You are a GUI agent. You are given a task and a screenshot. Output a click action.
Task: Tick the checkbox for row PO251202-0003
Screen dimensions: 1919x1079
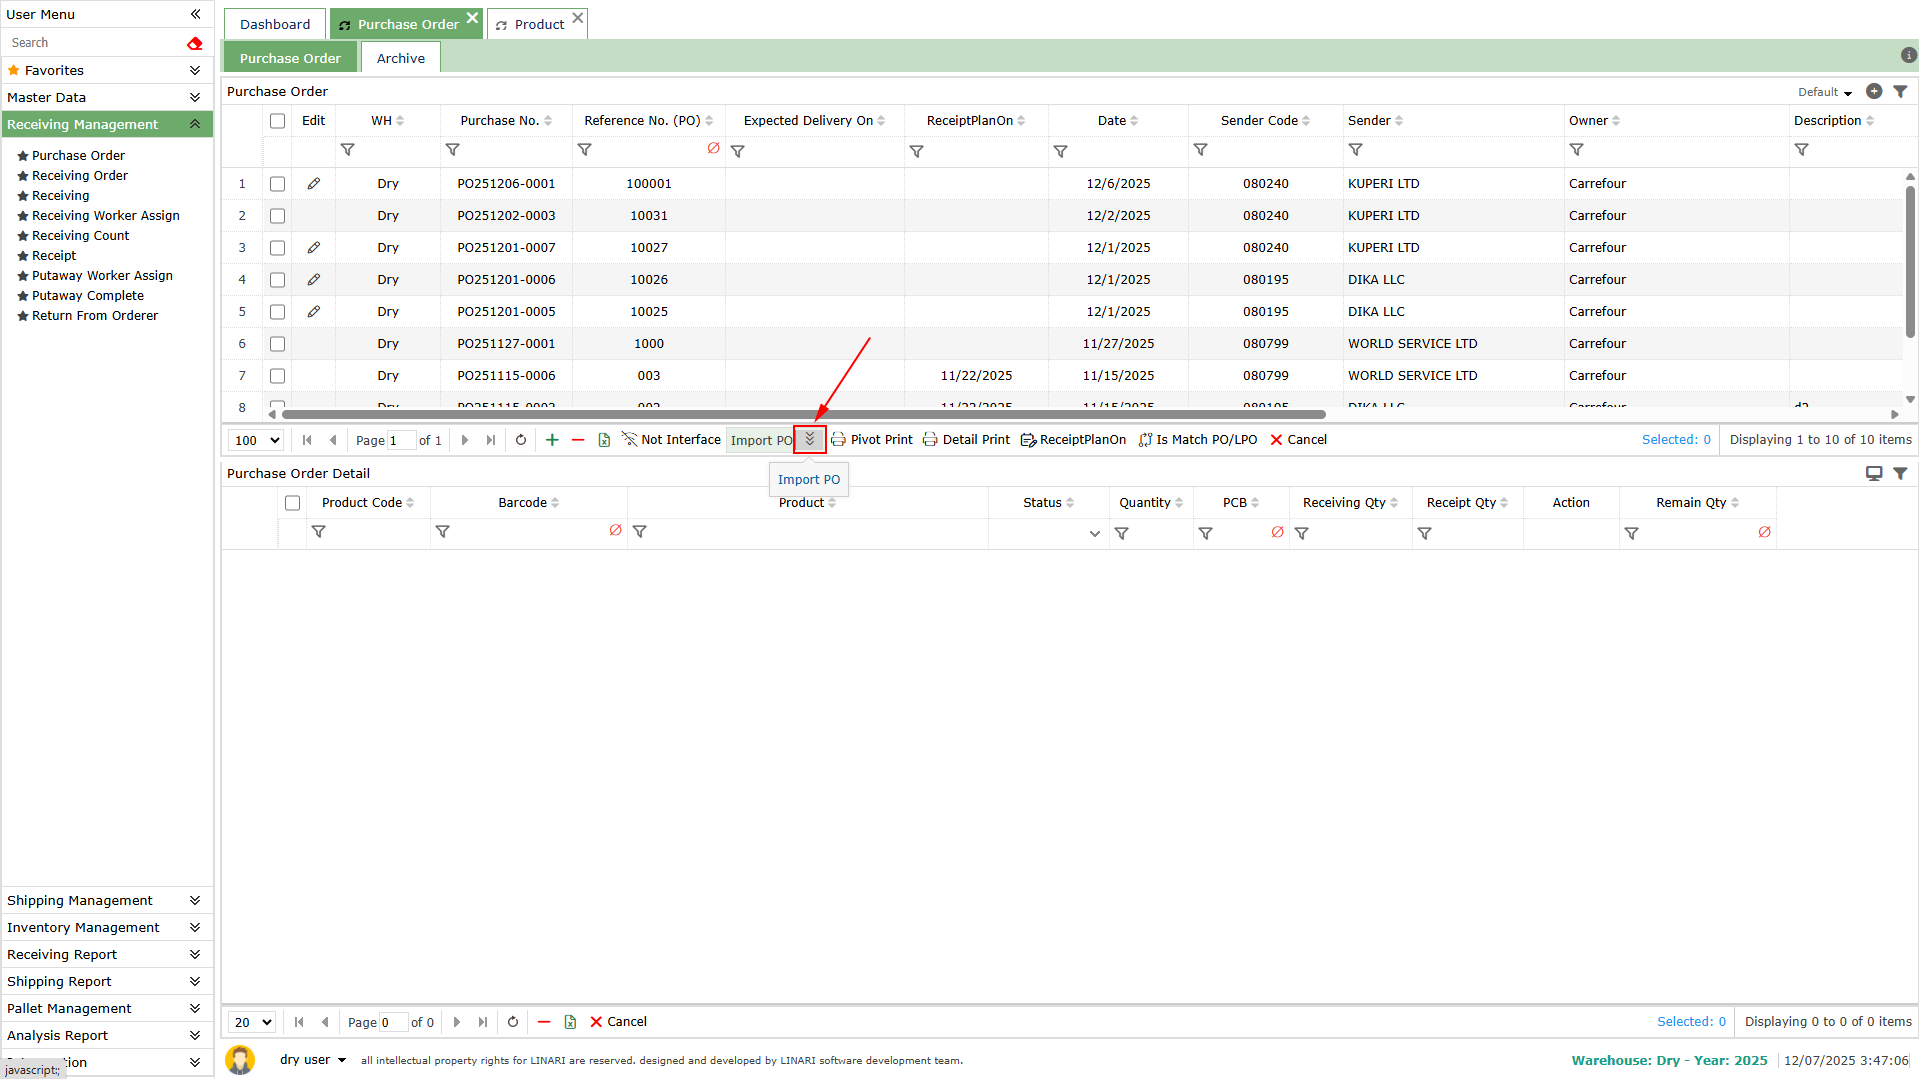[278, 216]
